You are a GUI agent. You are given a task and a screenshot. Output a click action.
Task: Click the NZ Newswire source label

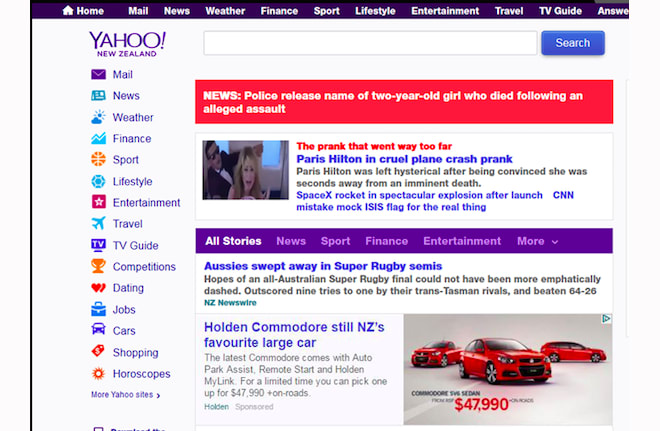230,303
